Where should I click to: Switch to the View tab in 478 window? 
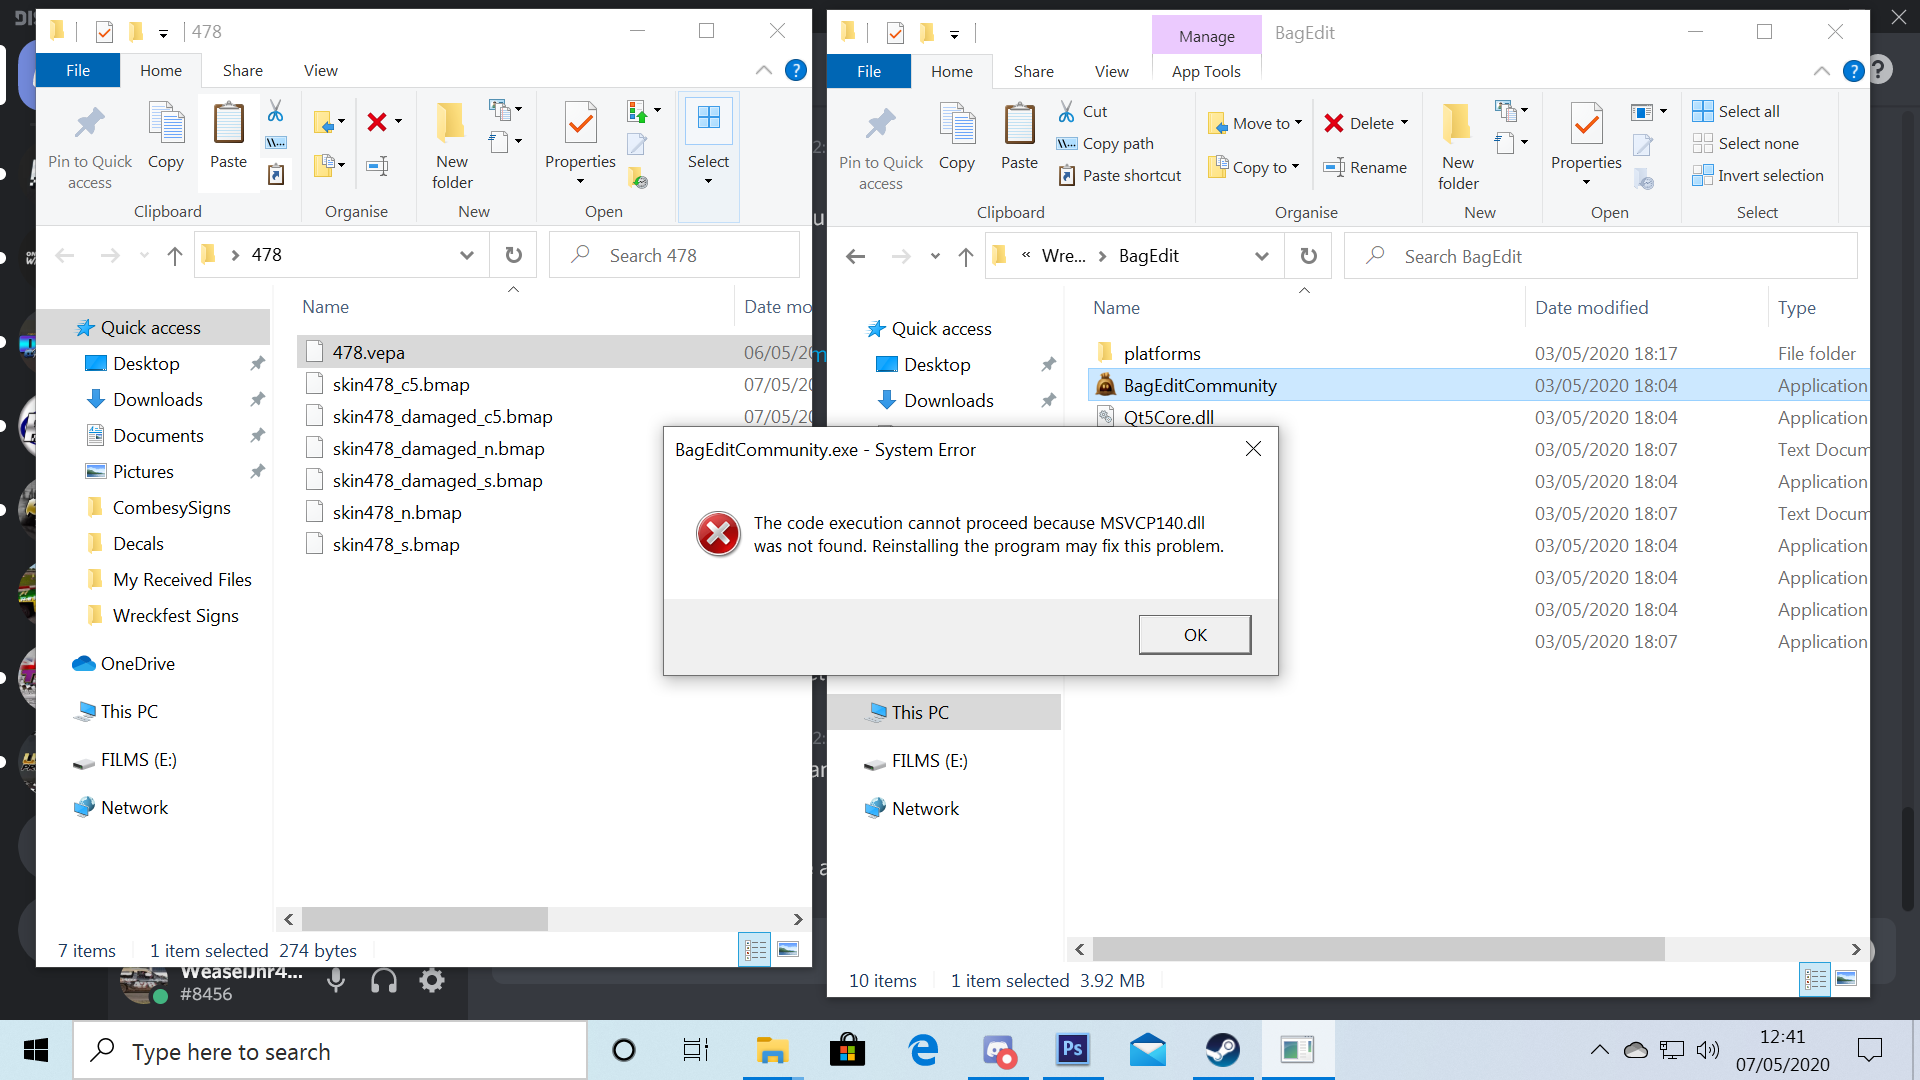[320, 70]
